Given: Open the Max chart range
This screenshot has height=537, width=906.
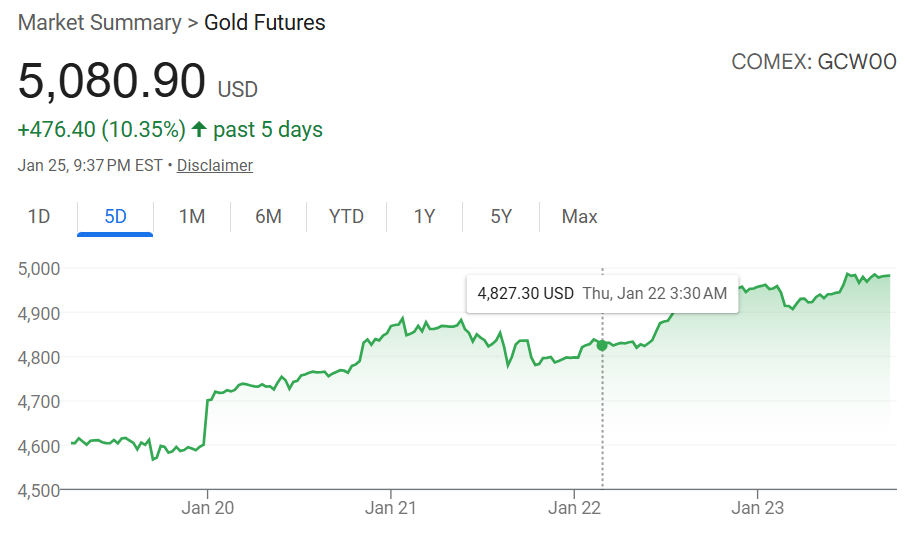Looking at the screenshot, I should tap(580, 216).
